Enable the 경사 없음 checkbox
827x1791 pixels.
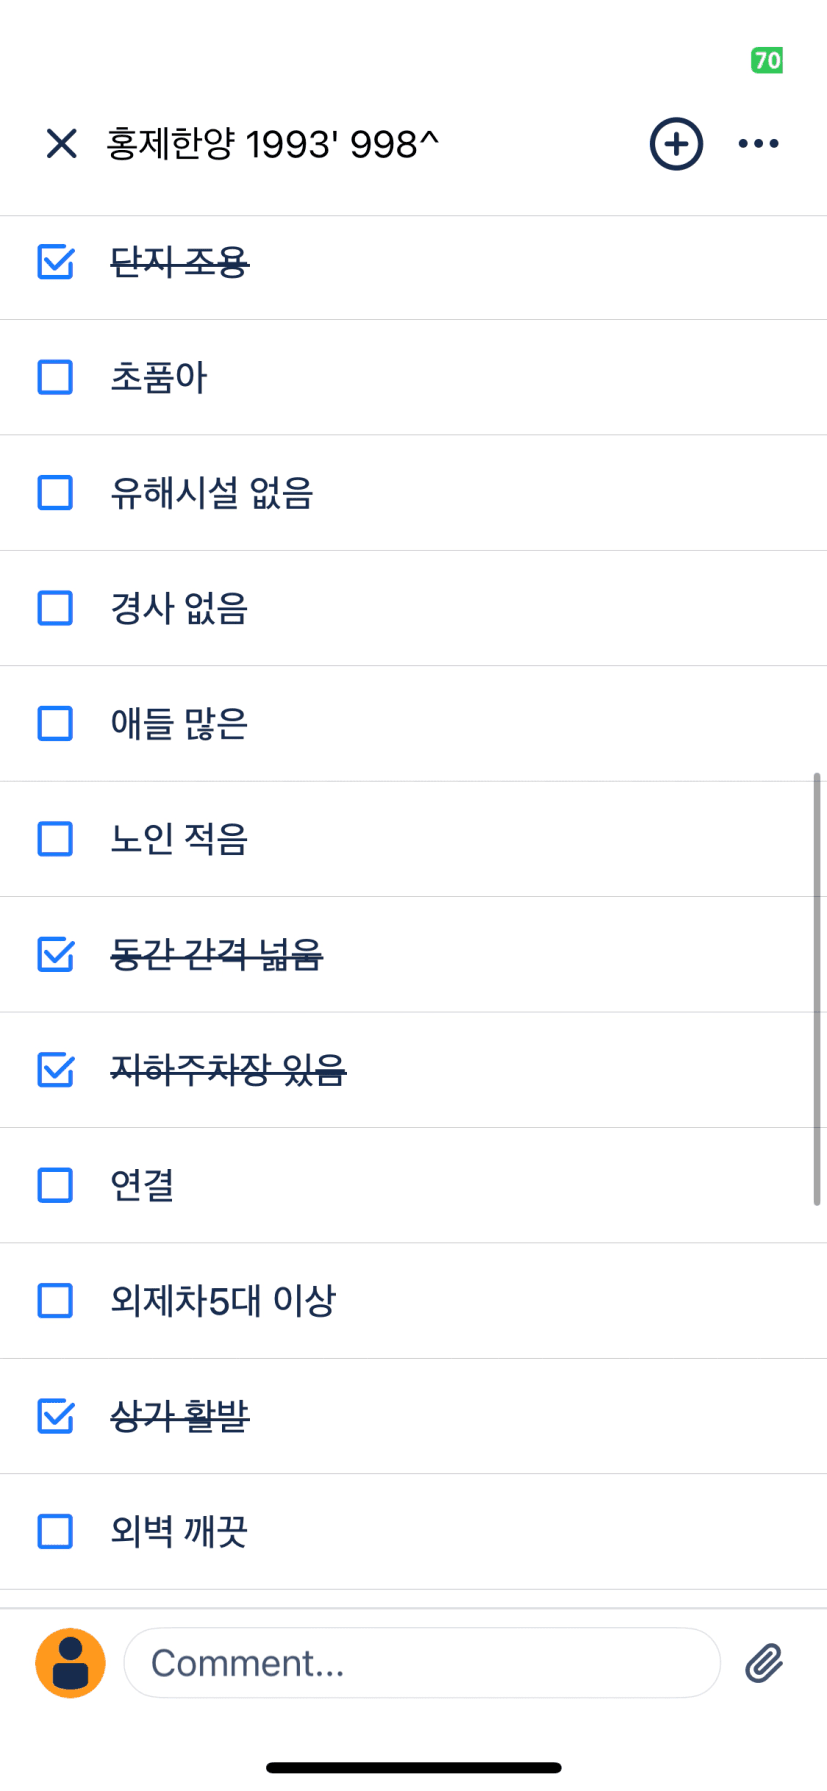point(55,608)
